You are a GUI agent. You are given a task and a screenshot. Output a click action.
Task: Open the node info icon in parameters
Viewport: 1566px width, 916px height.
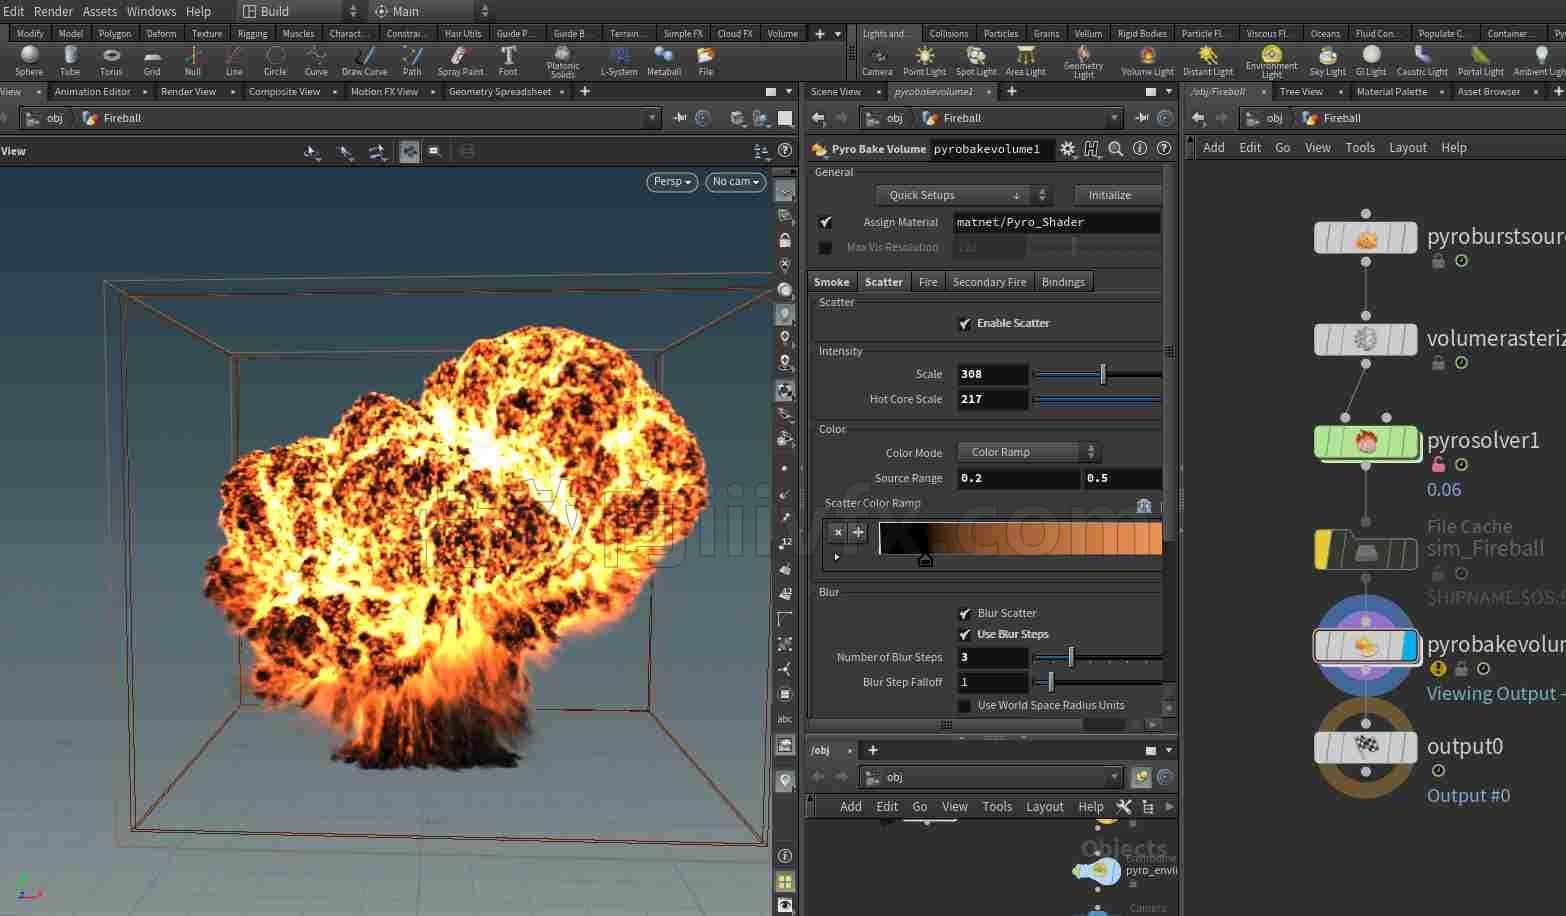coord(1140,149)
